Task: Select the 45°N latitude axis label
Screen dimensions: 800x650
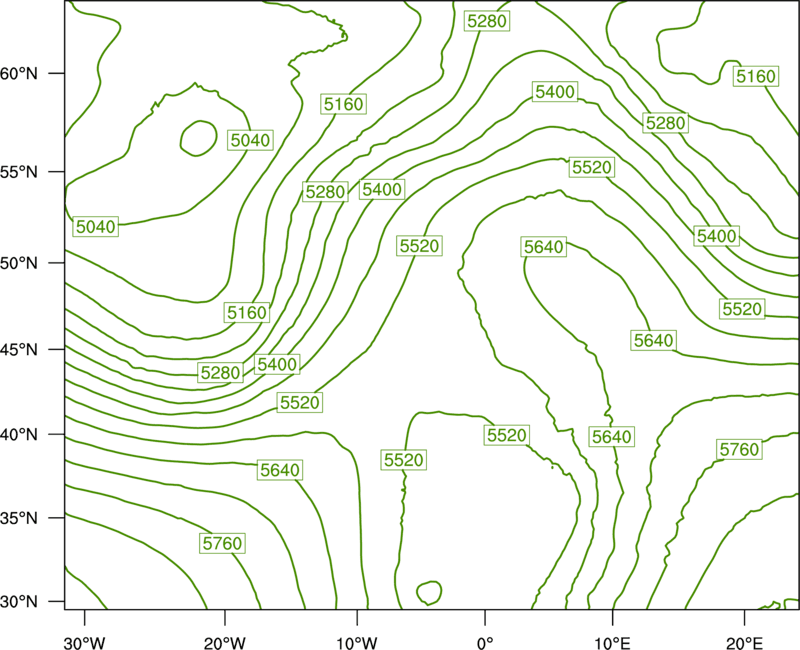Action: click(19, 349)
